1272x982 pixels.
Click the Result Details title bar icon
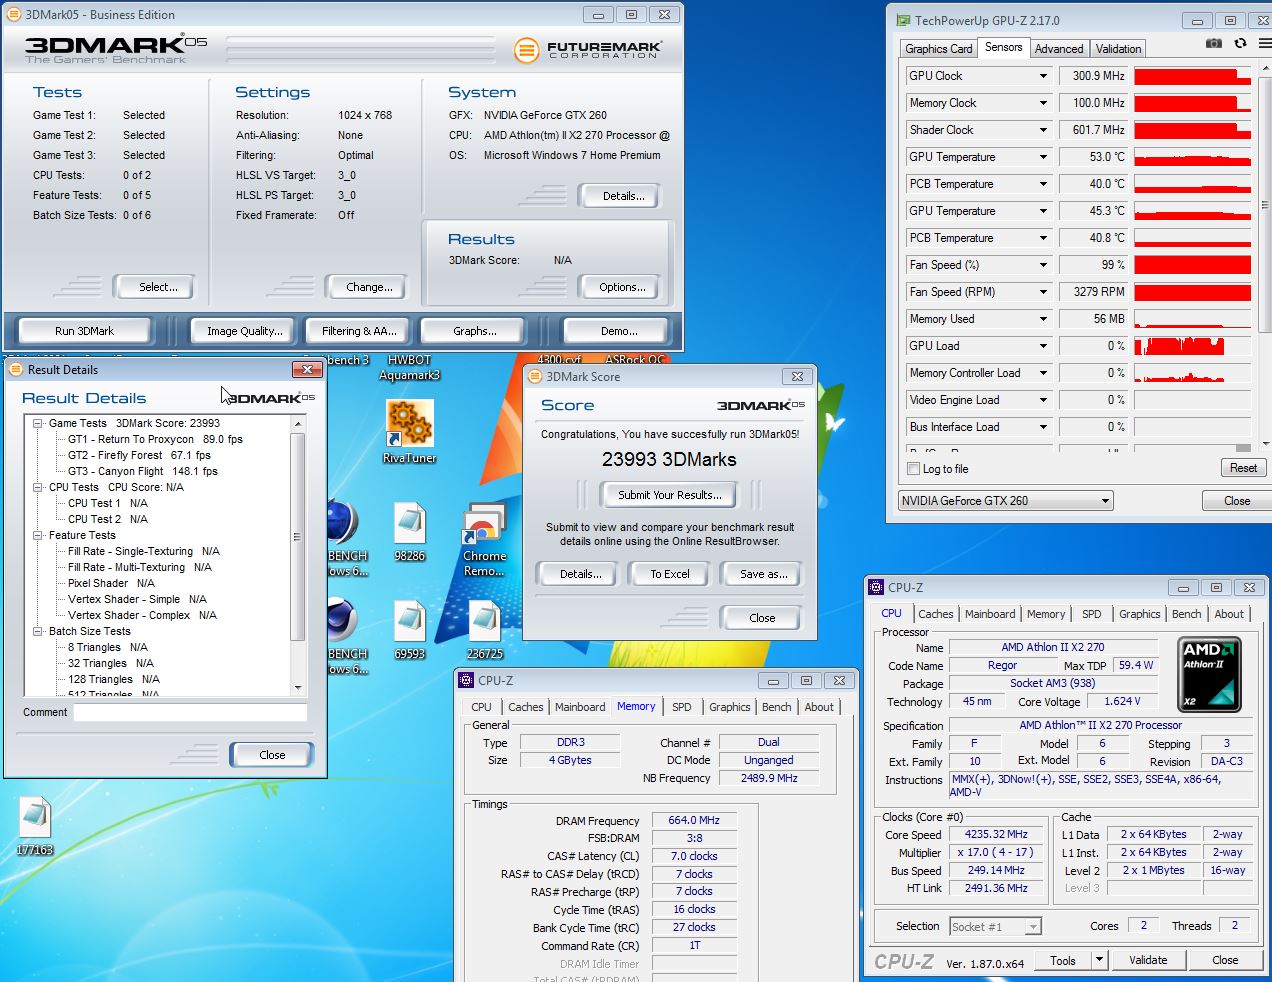(x=15, y=369)
